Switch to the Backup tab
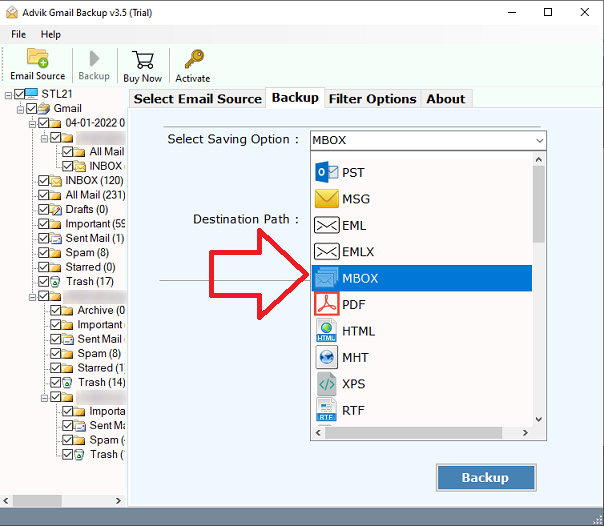The image size is (604, 526). (x=295, y=97)
